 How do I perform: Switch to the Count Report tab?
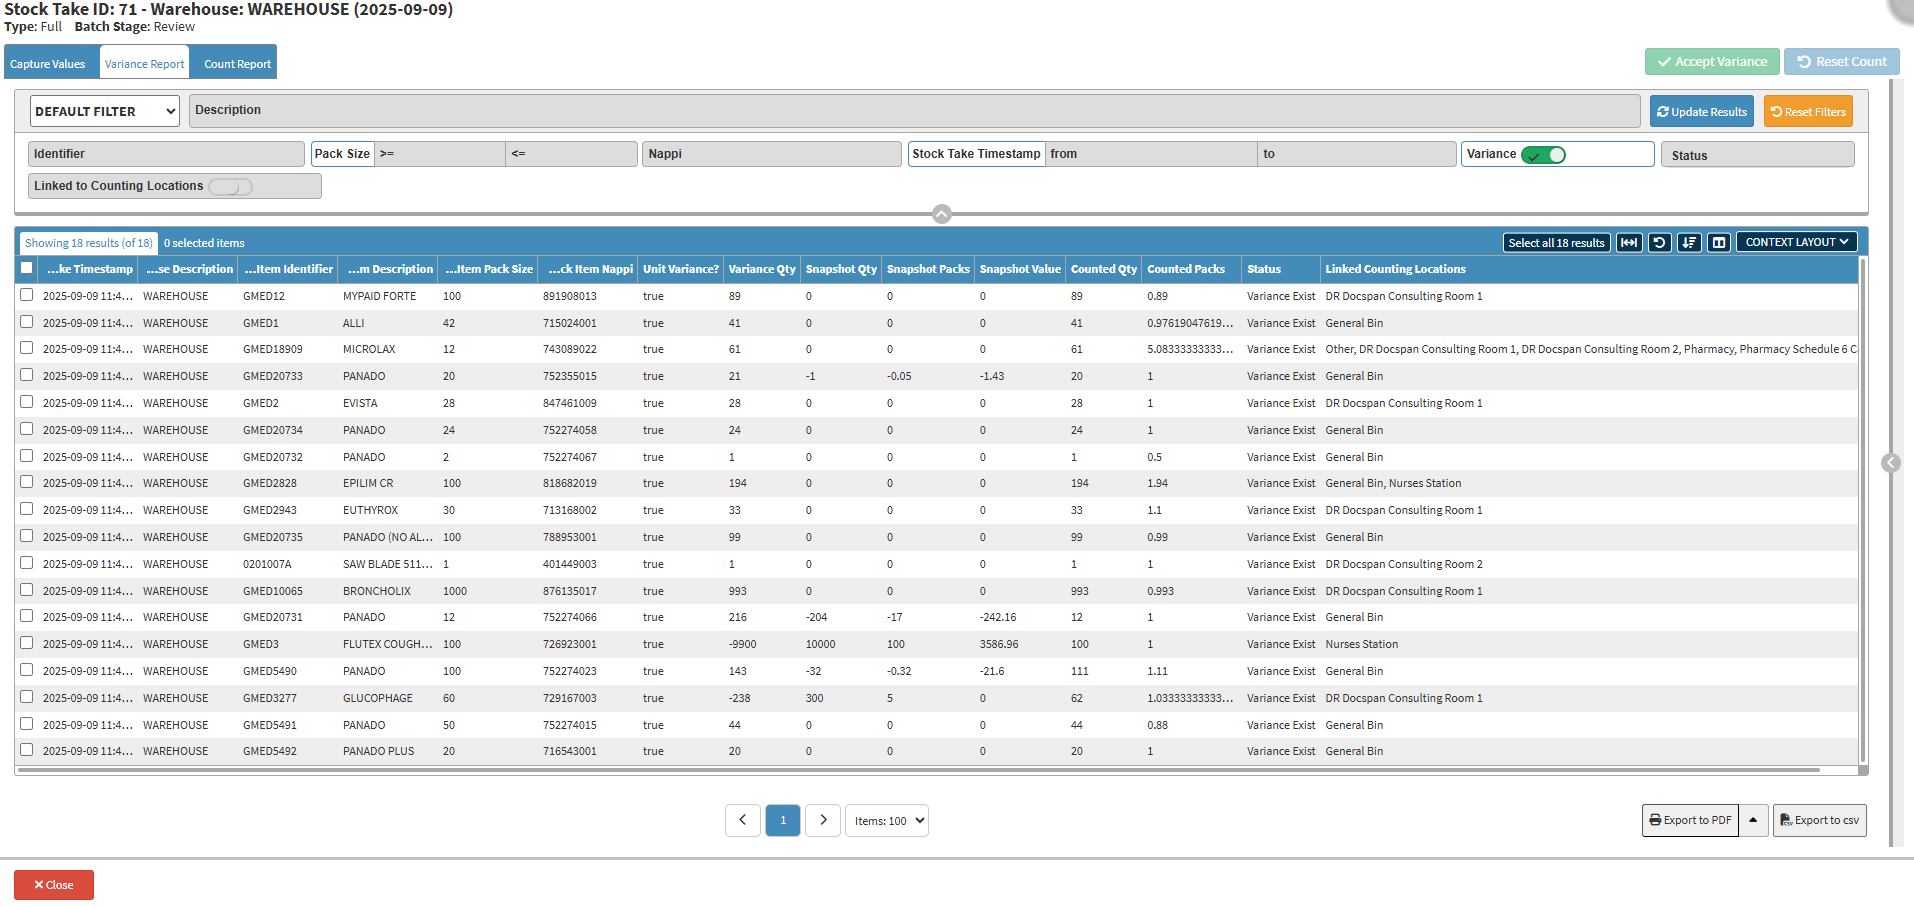237,63
